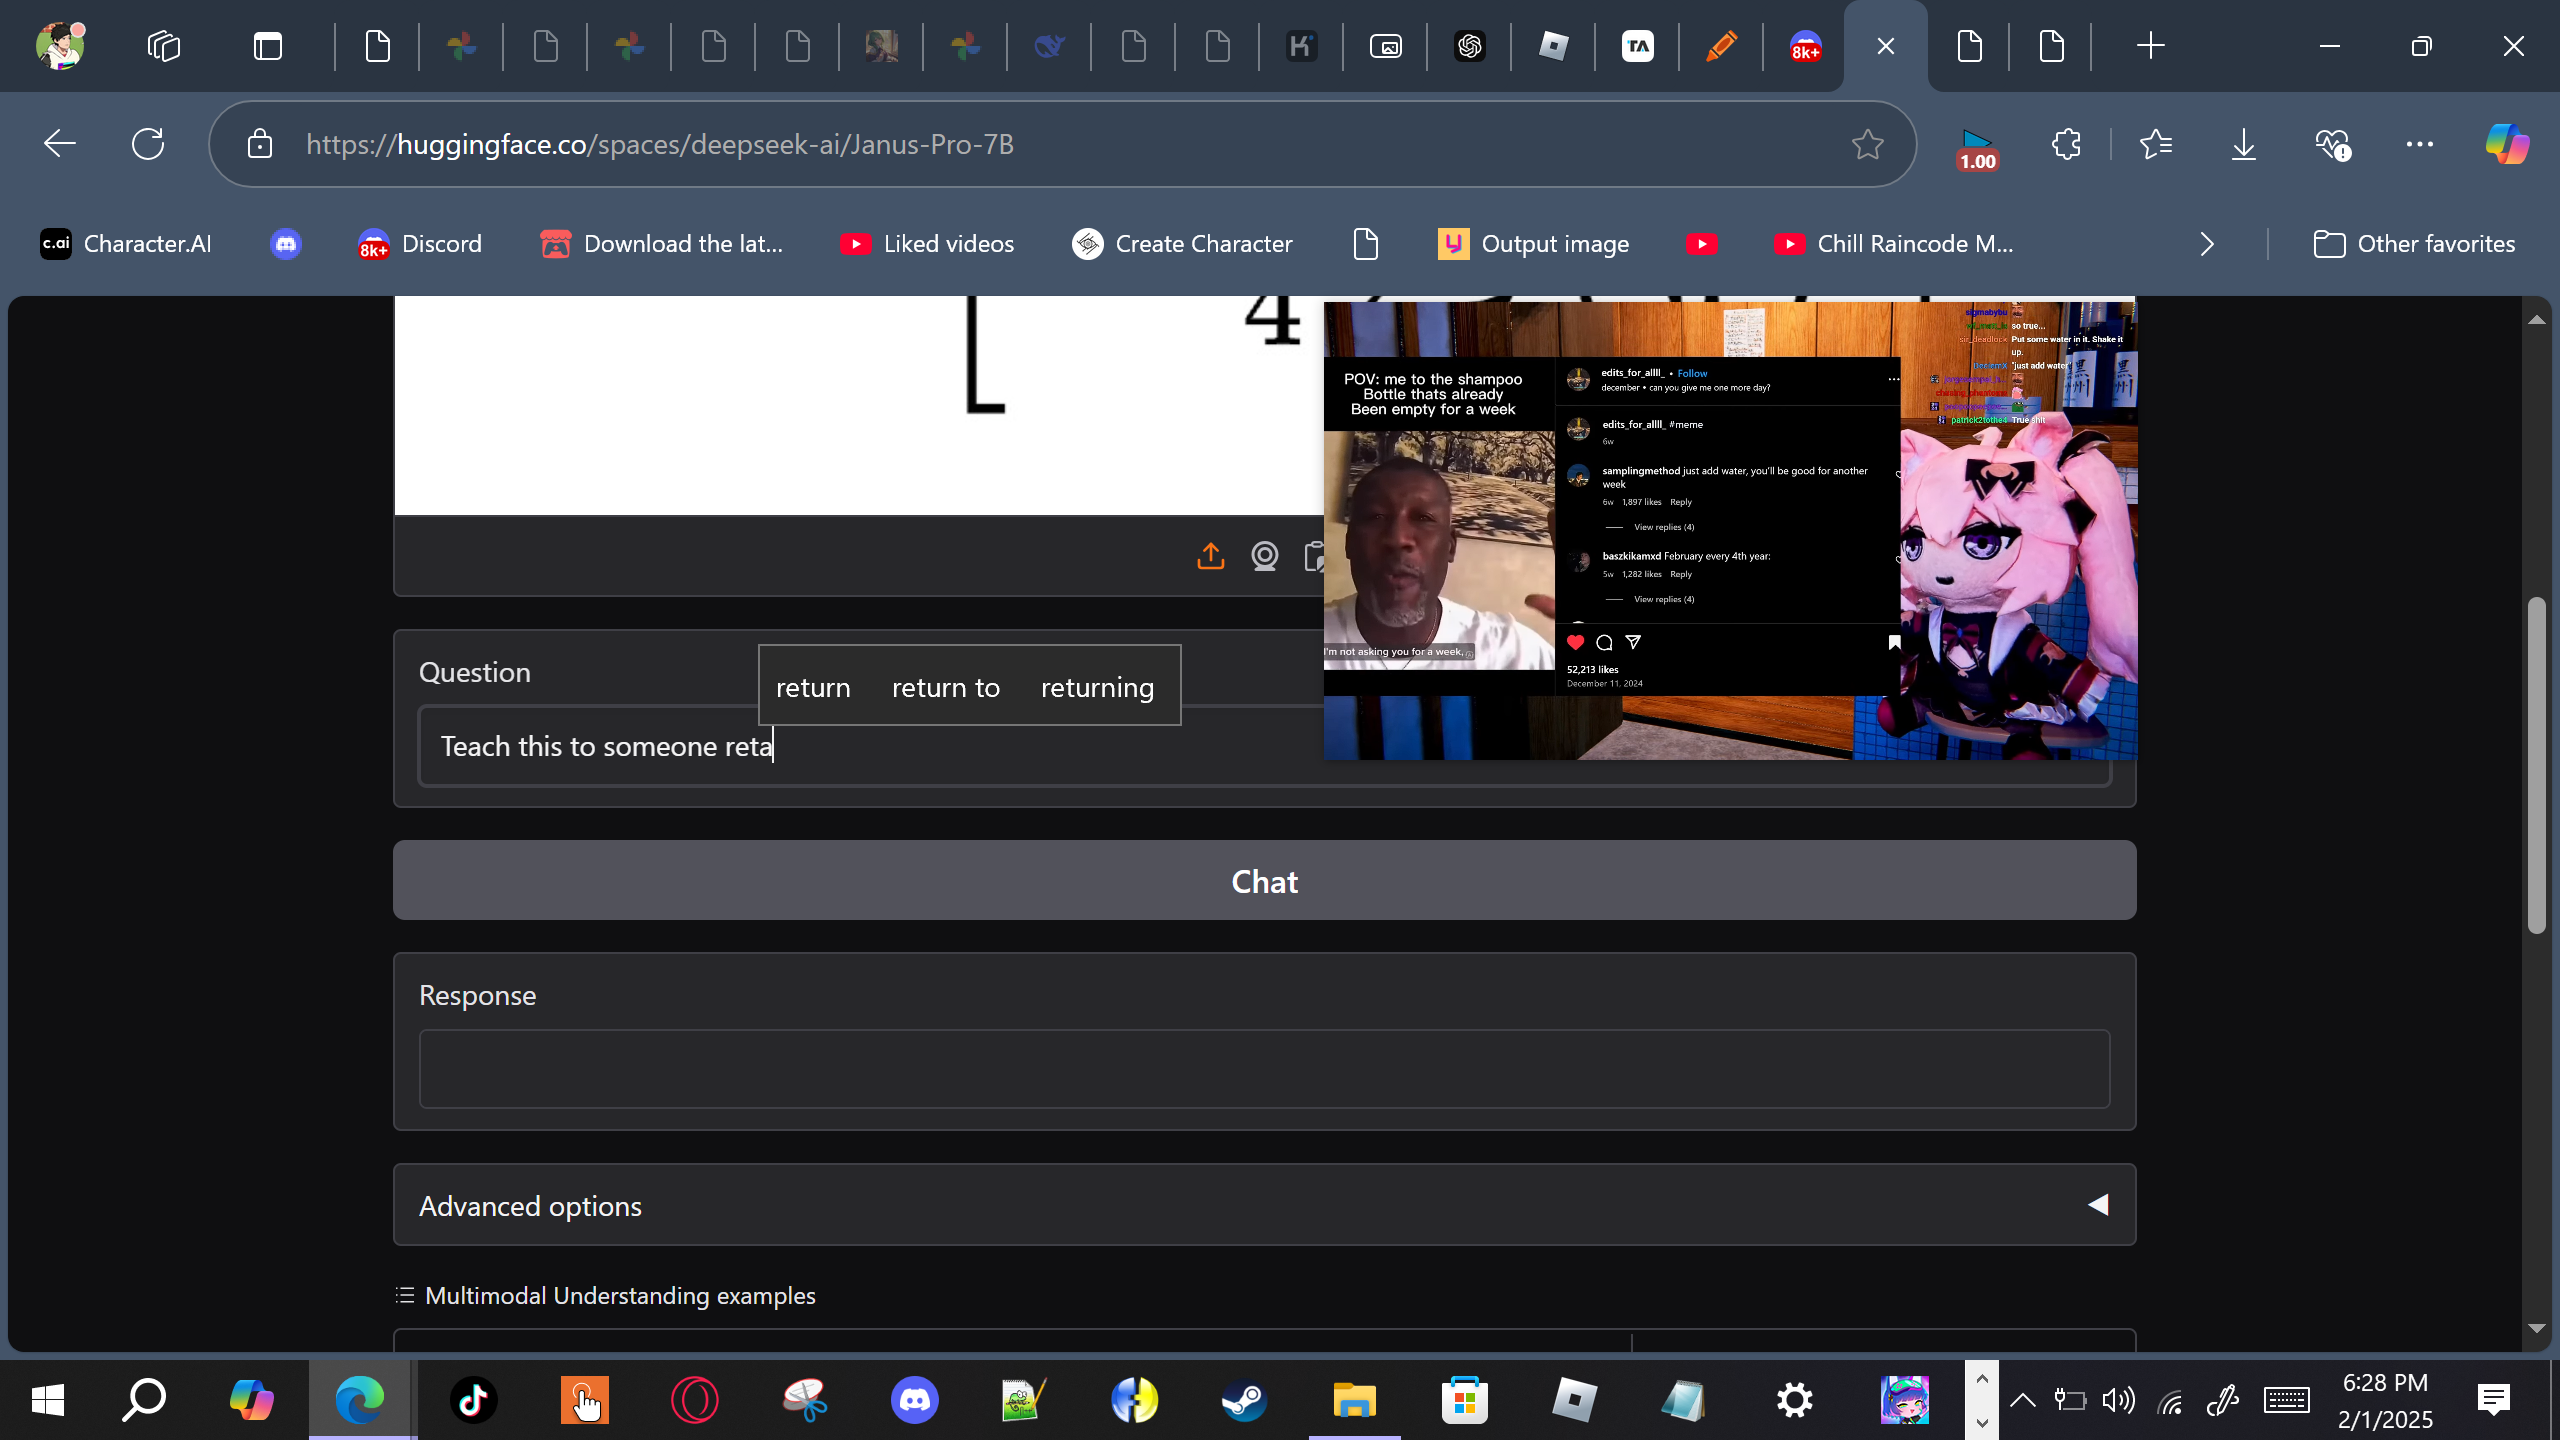Click the browser refresh icon
The image size is (2560, 1440).
pyautogui.click(x=148, y=144)
